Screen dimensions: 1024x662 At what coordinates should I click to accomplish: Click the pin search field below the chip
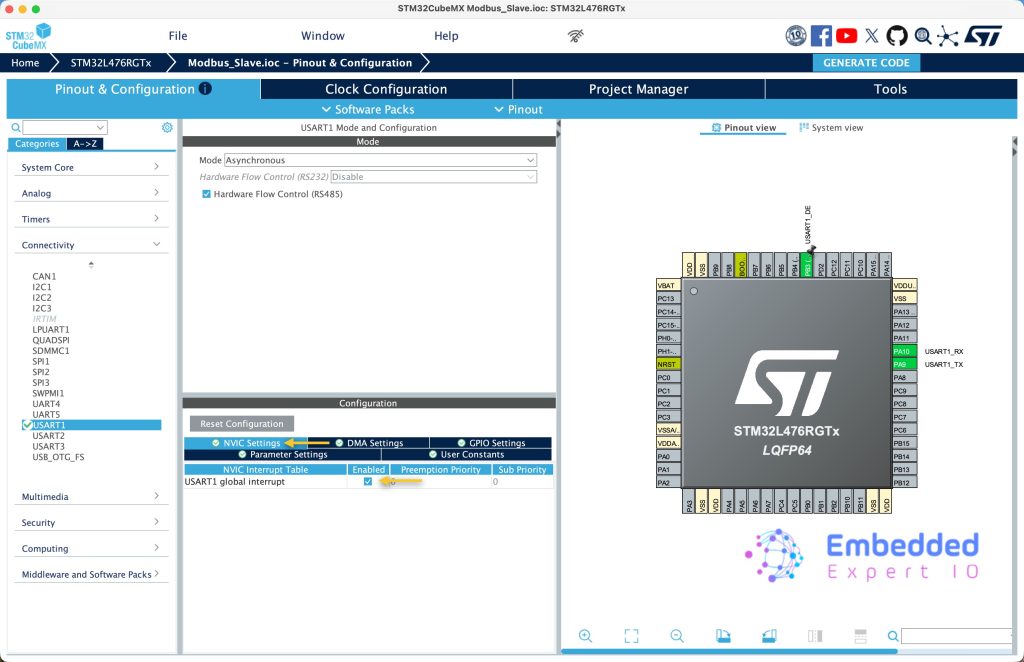(955, 636)
